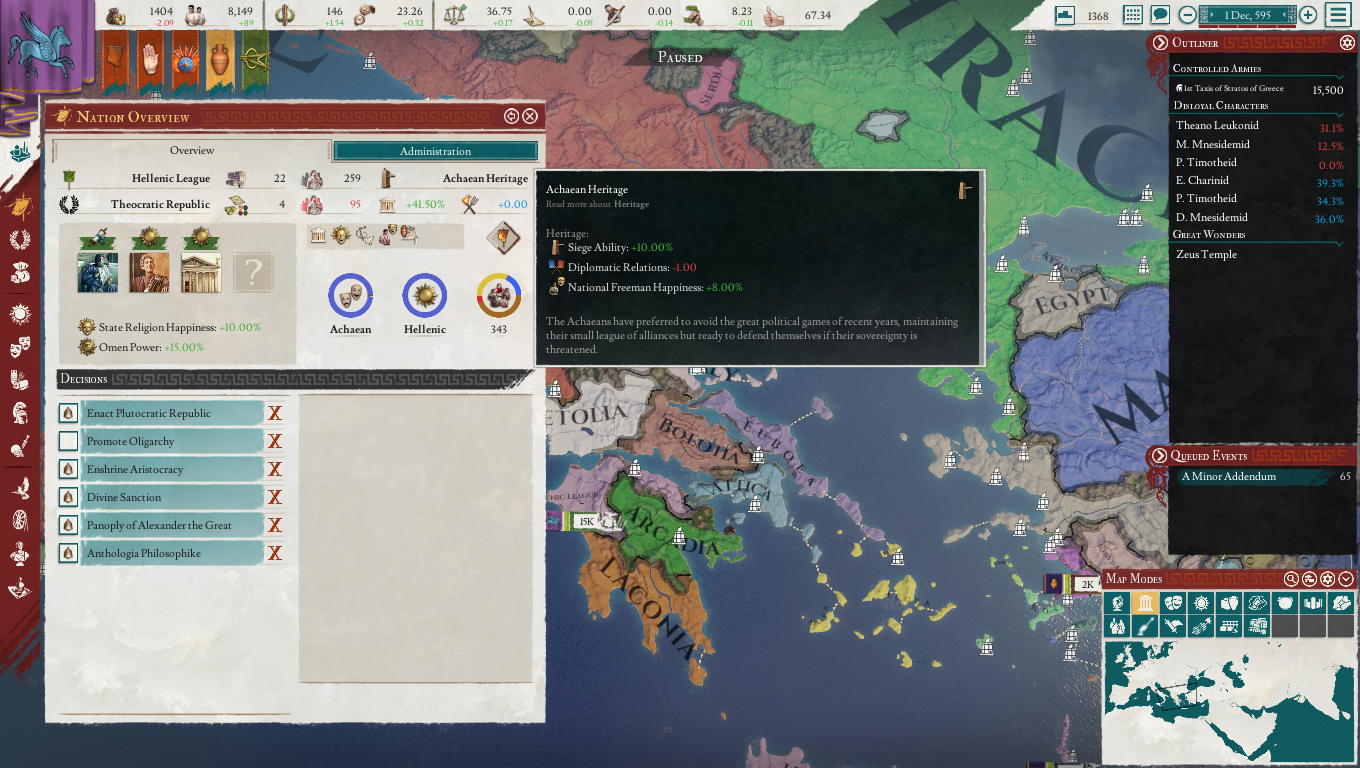Click the Pegasus nation flag

[47, 47]
